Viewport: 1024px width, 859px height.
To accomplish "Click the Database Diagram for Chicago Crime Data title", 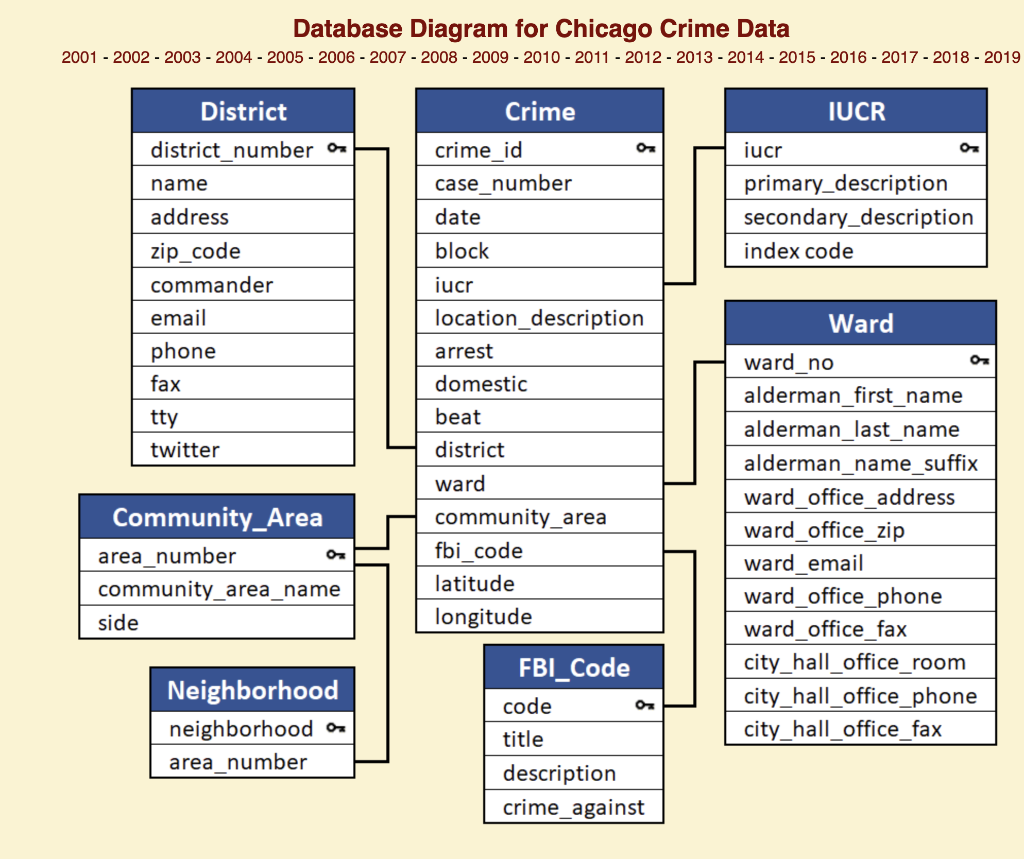I will (x=541, y=28).
